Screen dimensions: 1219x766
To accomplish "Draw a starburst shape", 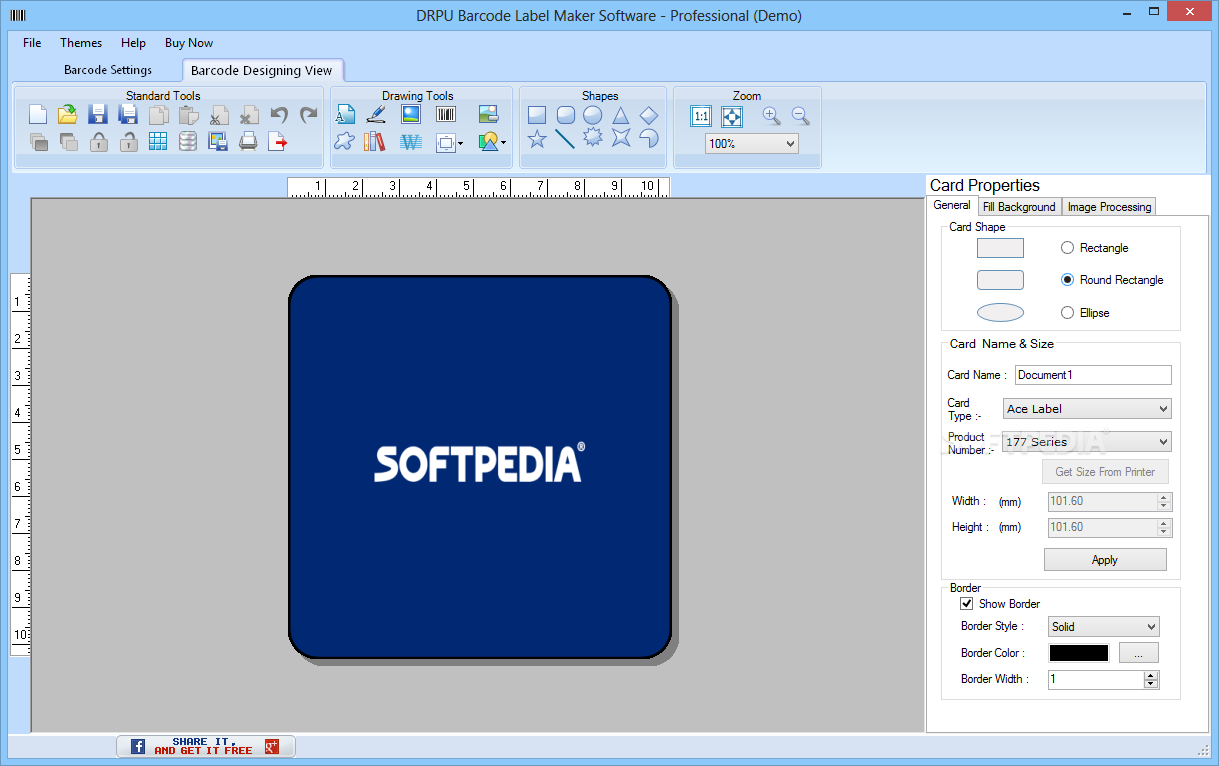I will coord(593,138).
